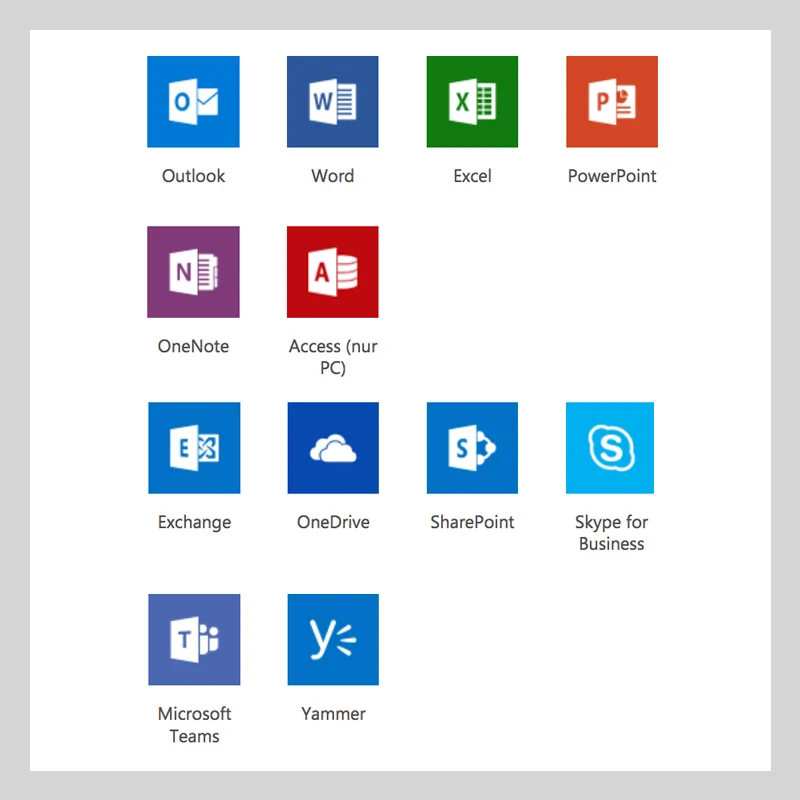Click the "Outlook" text label
The image size is (800, 800).
click(193, 176)
